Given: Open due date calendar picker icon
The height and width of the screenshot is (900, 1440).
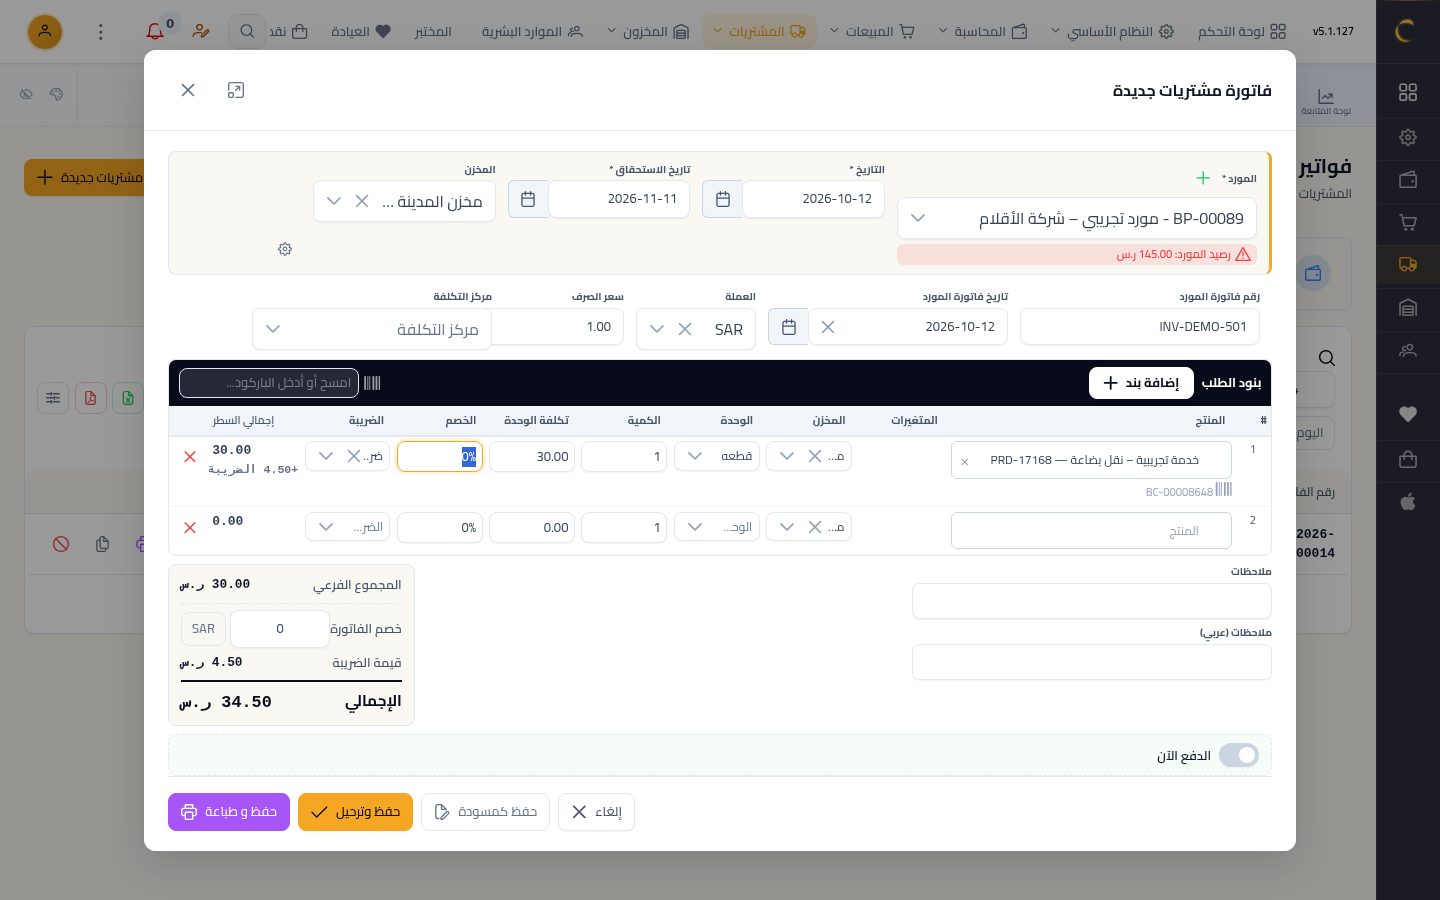Looking at the screenshot, I should click(528, 199).
